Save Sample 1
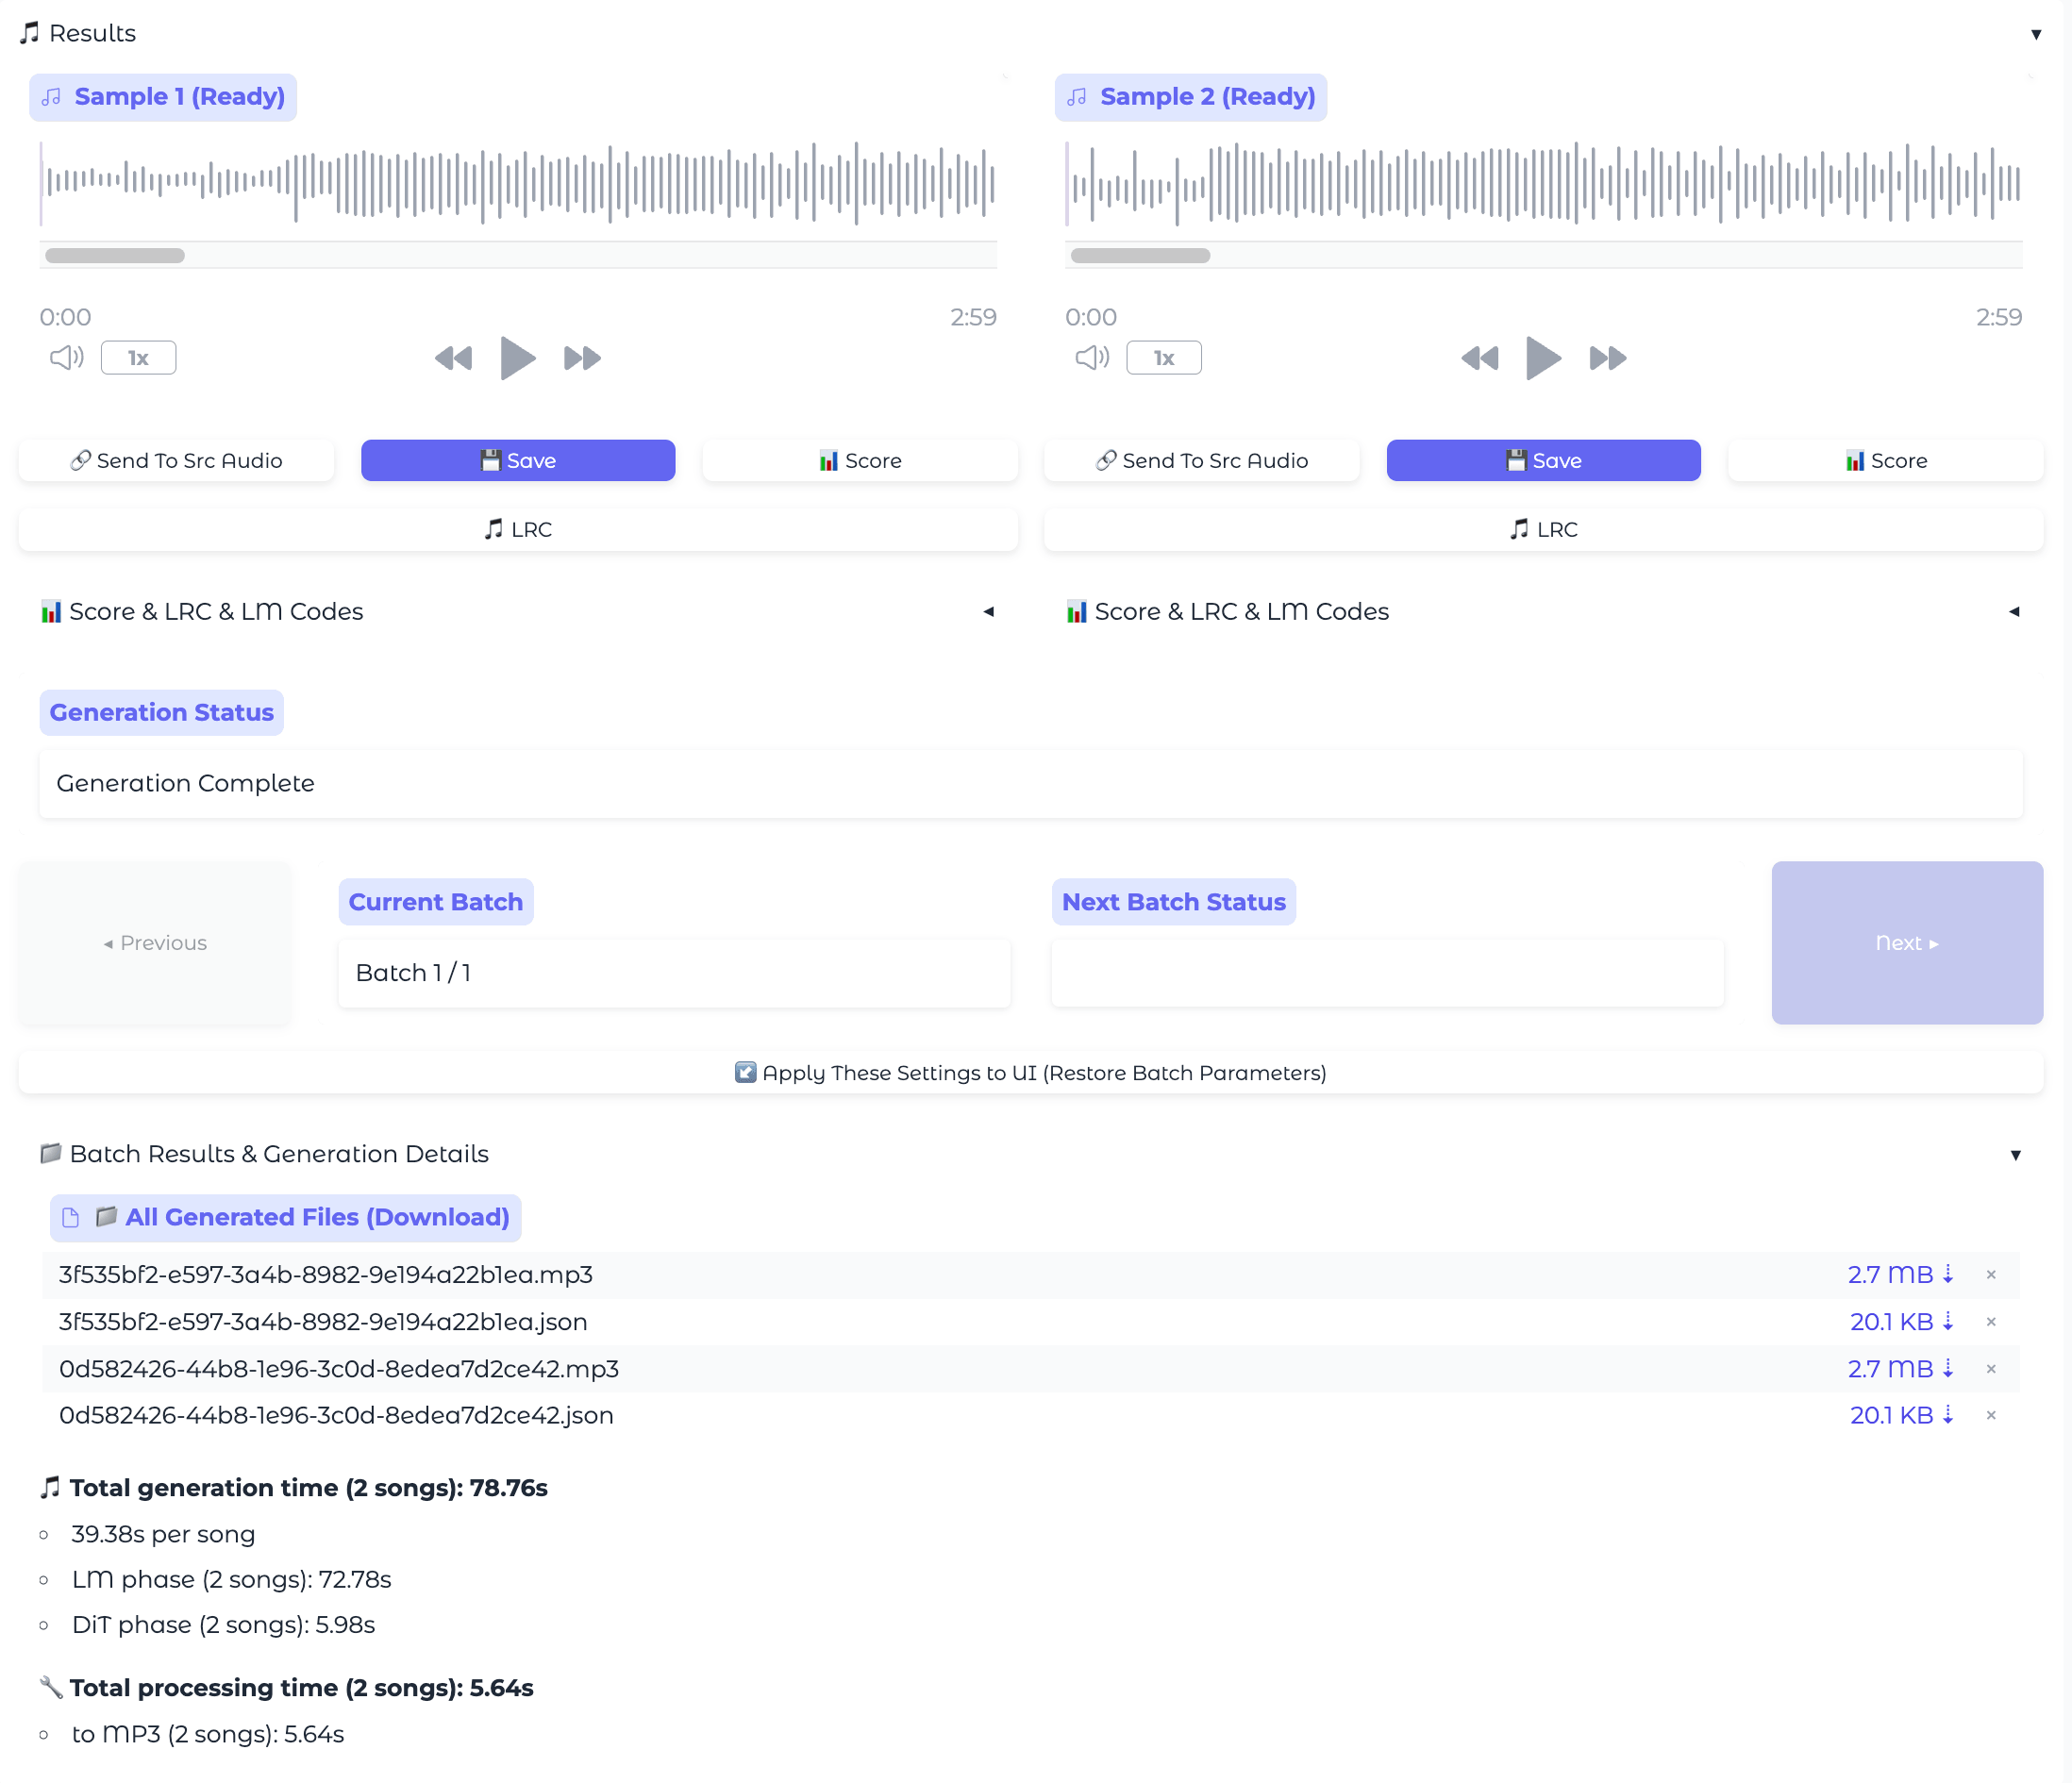The image size is (2072, 1783). click(x=518, y=461)
